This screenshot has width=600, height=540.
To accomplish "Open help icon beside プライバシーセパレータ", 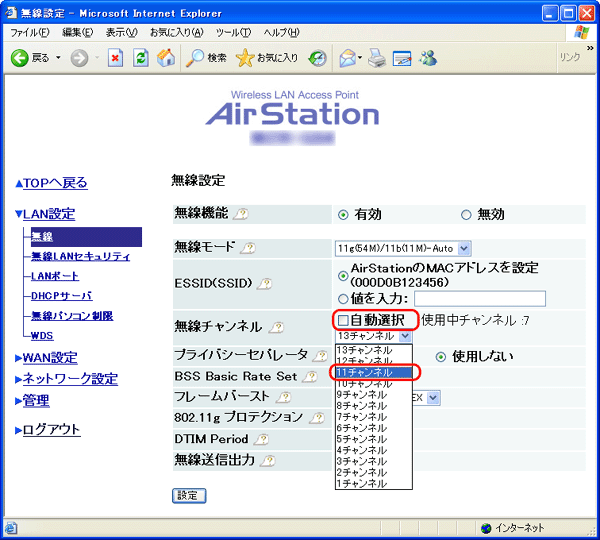I will click(320, 356).
